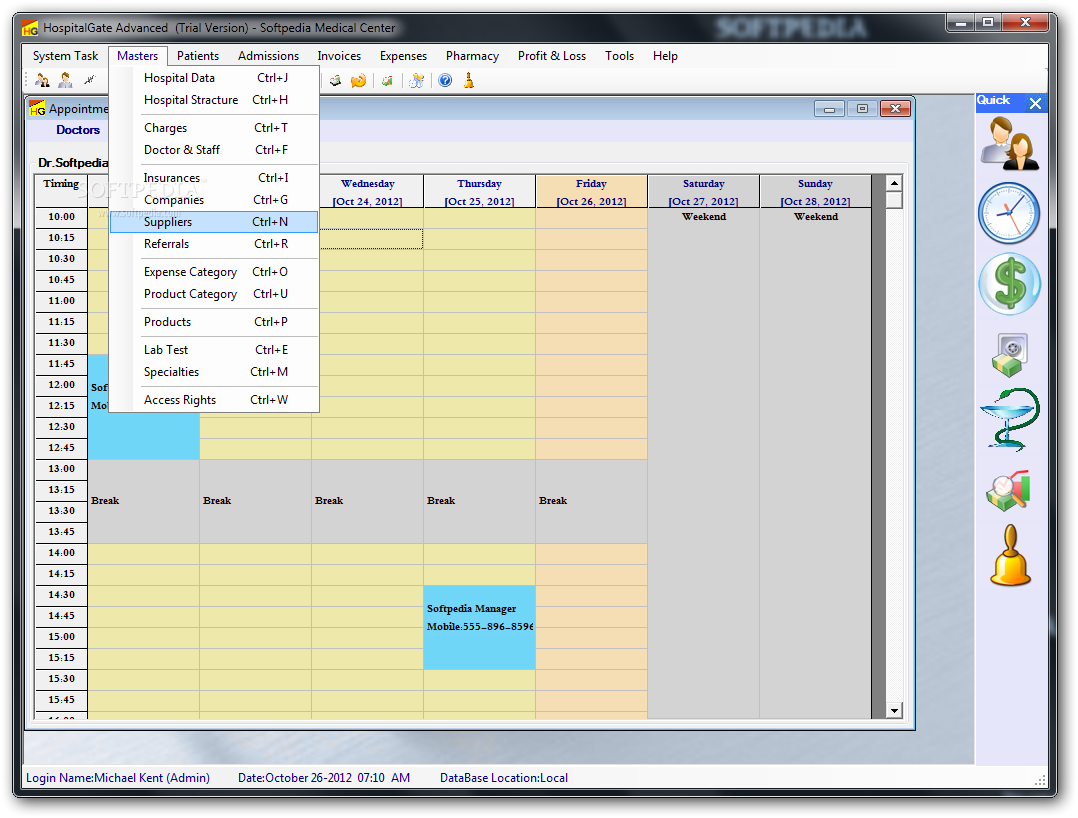Select Specialties in the menu
This screenshot has height=818, width=1078.
click(x=214, y=372)
